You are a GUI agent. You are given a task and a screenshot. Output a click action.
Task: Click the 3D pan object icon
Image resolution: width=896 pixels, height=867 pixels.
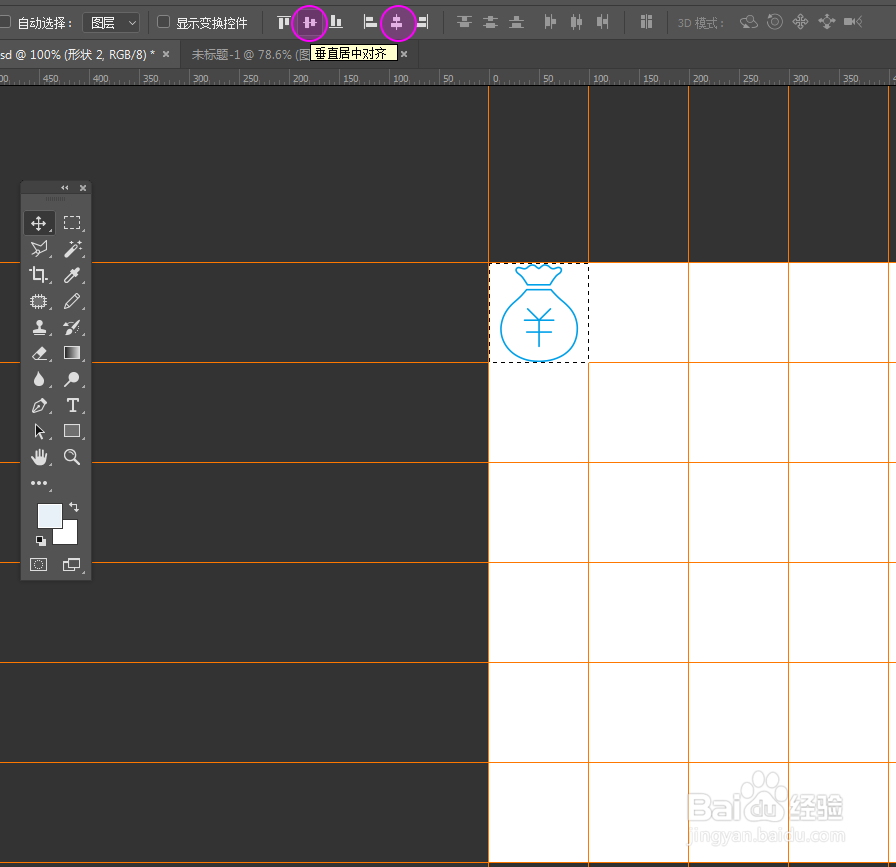tap(800, 22)
